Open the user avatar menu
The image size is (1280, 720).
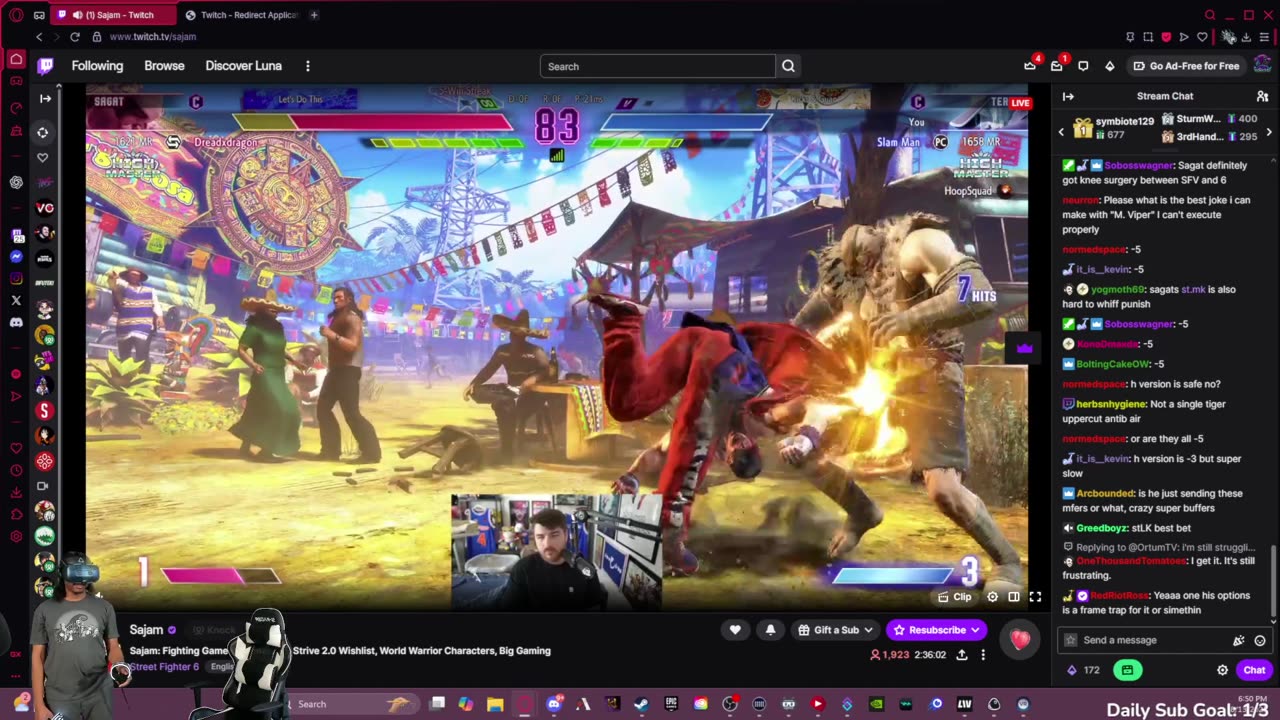pos(1262,66)
